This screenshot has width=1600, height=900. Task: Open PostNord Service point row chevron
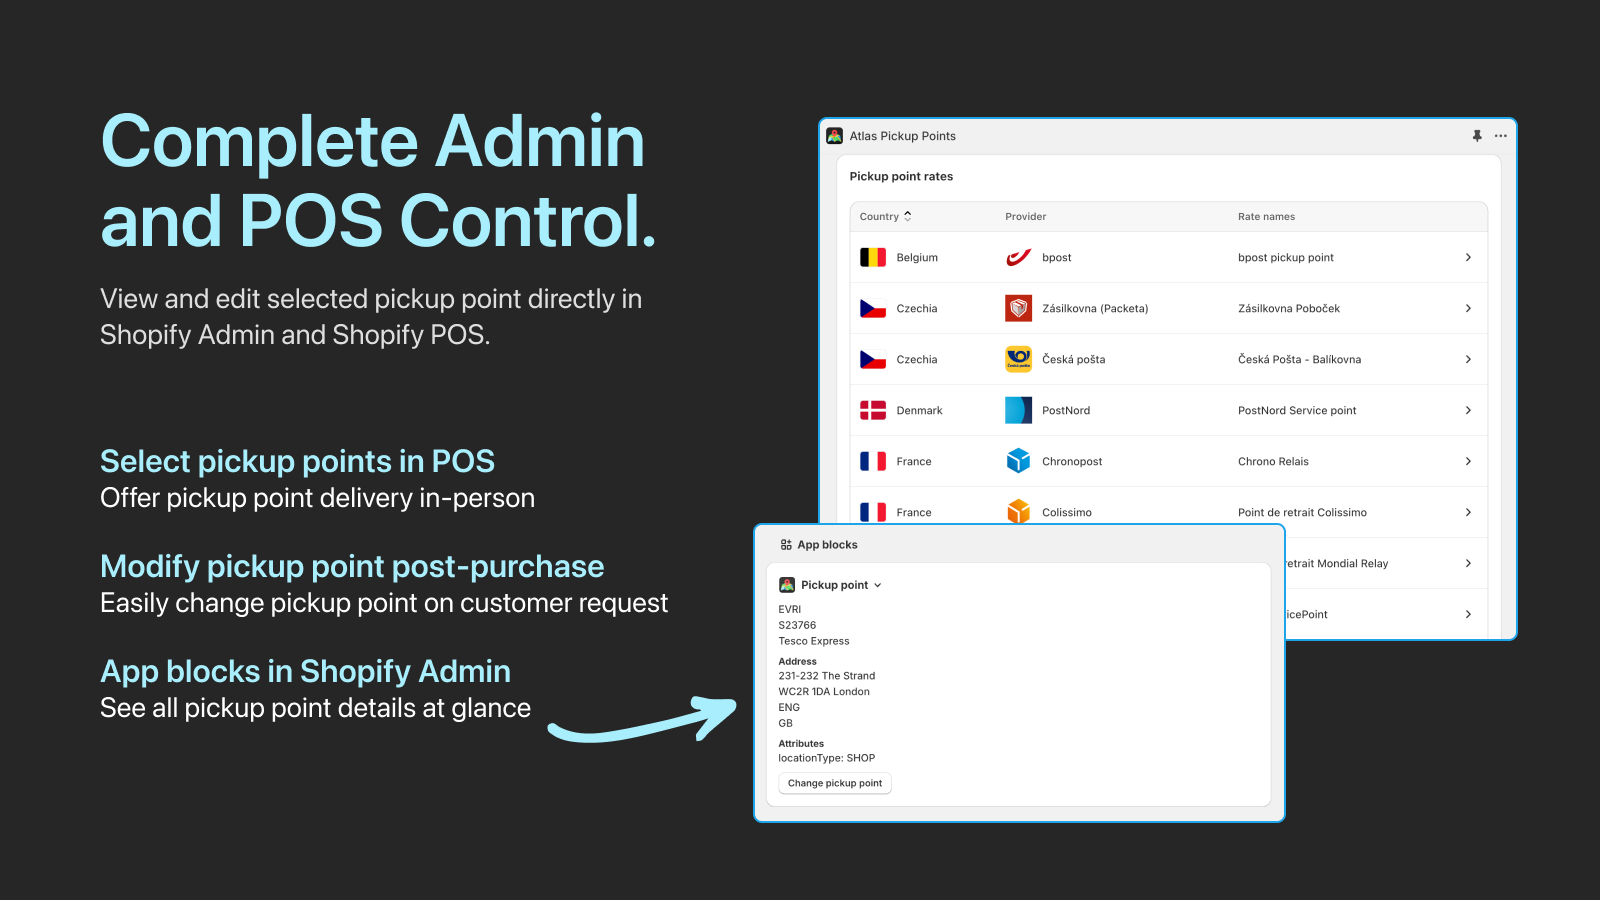coord(1468,410)
